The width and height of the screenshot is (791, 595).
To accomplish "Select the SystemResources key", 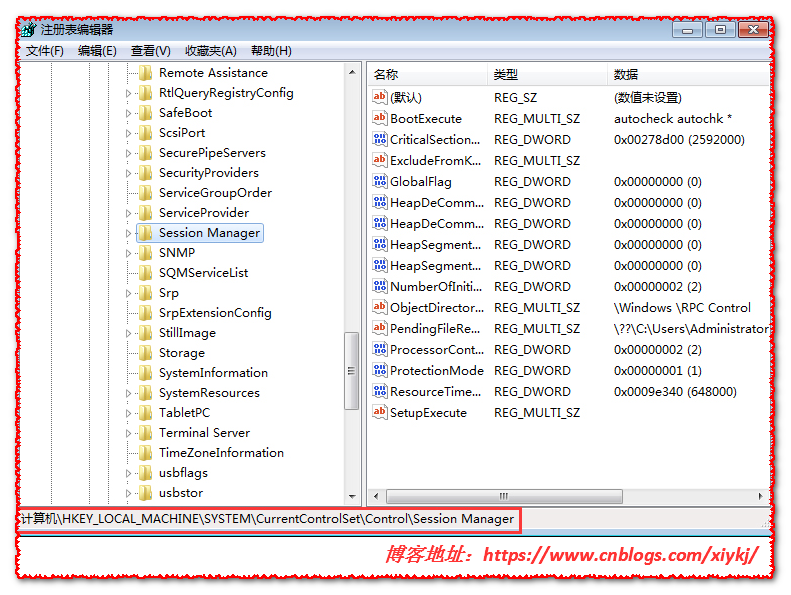I will pyautogui.click(x=209, y=393).
